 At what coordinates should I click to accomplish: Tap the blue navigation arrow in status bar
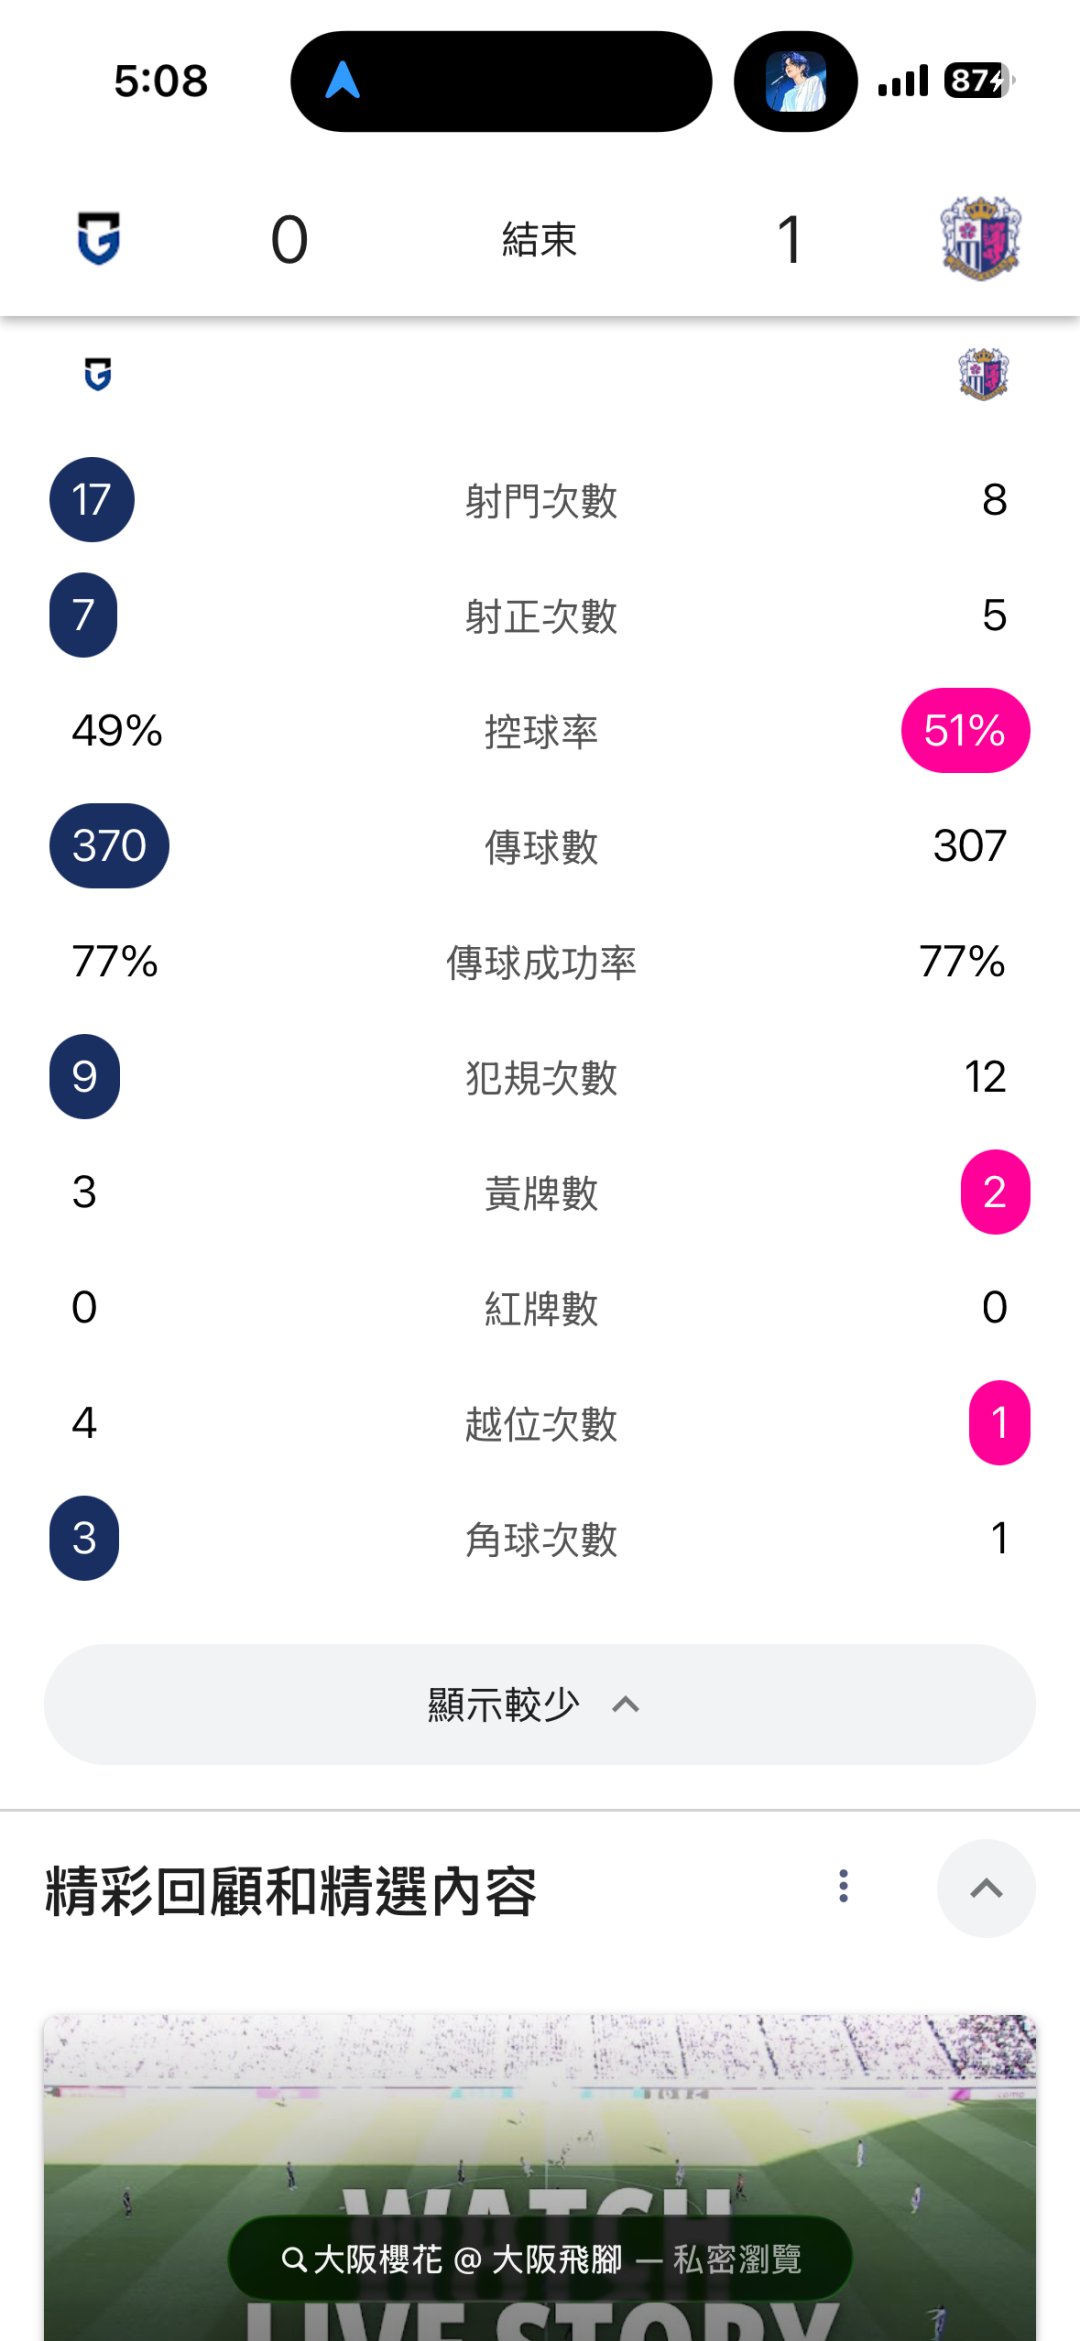342,80
